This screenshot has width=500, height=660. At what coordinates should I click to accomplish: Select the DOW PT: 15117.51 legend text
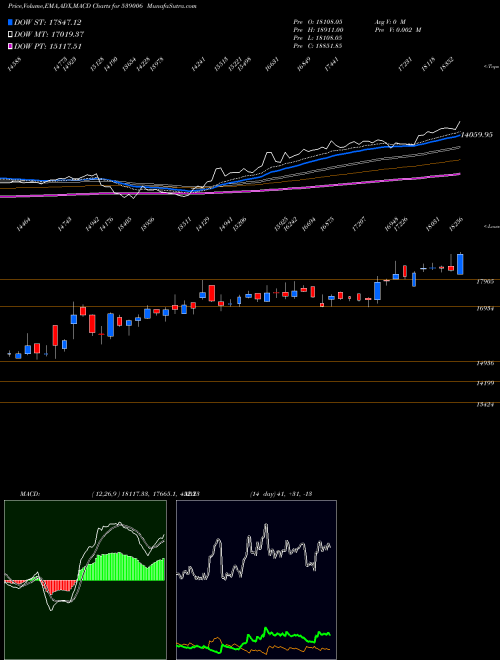point(48,46)
